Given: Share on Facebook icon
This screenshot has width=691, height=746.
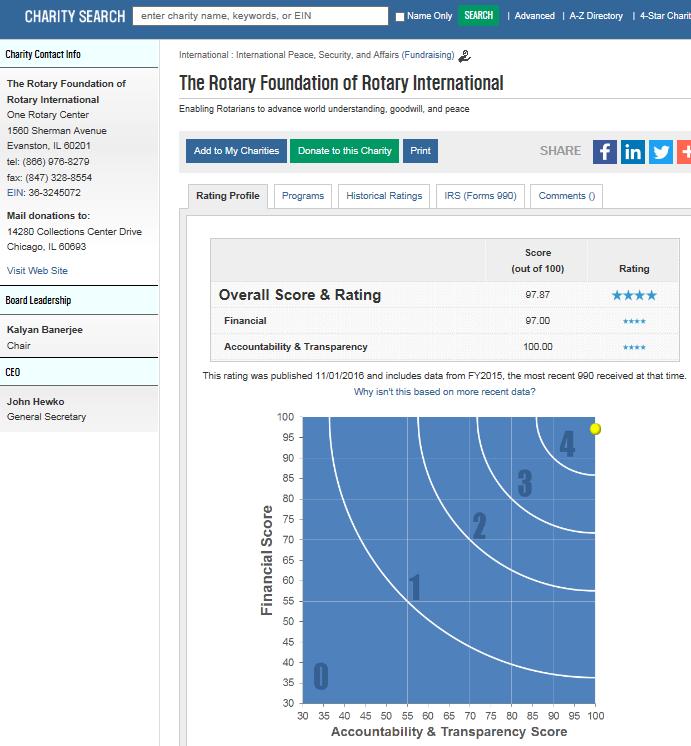Looking at the screenshot, I should (x=604, y=152).
